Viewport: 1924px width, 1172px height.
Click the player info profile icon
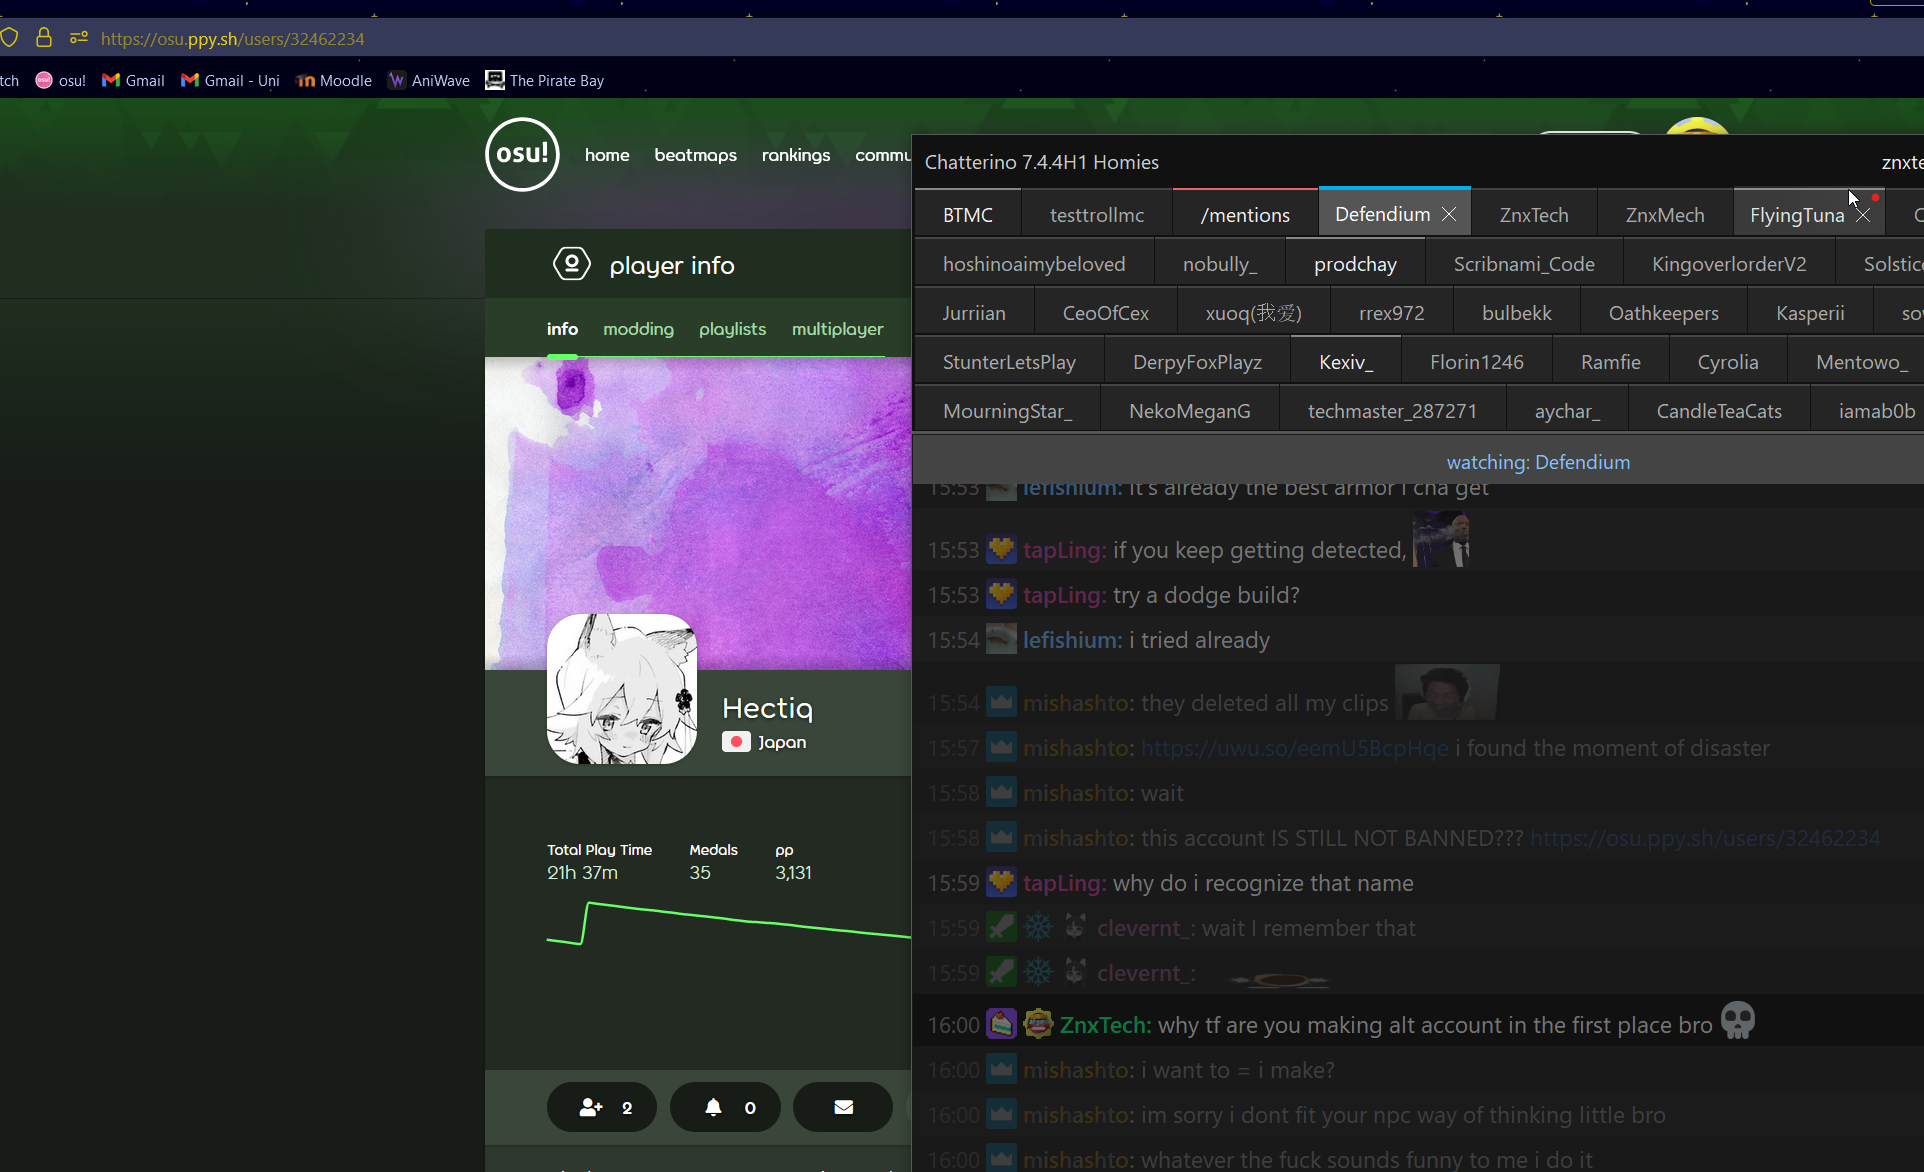click(x=572, y=265)
